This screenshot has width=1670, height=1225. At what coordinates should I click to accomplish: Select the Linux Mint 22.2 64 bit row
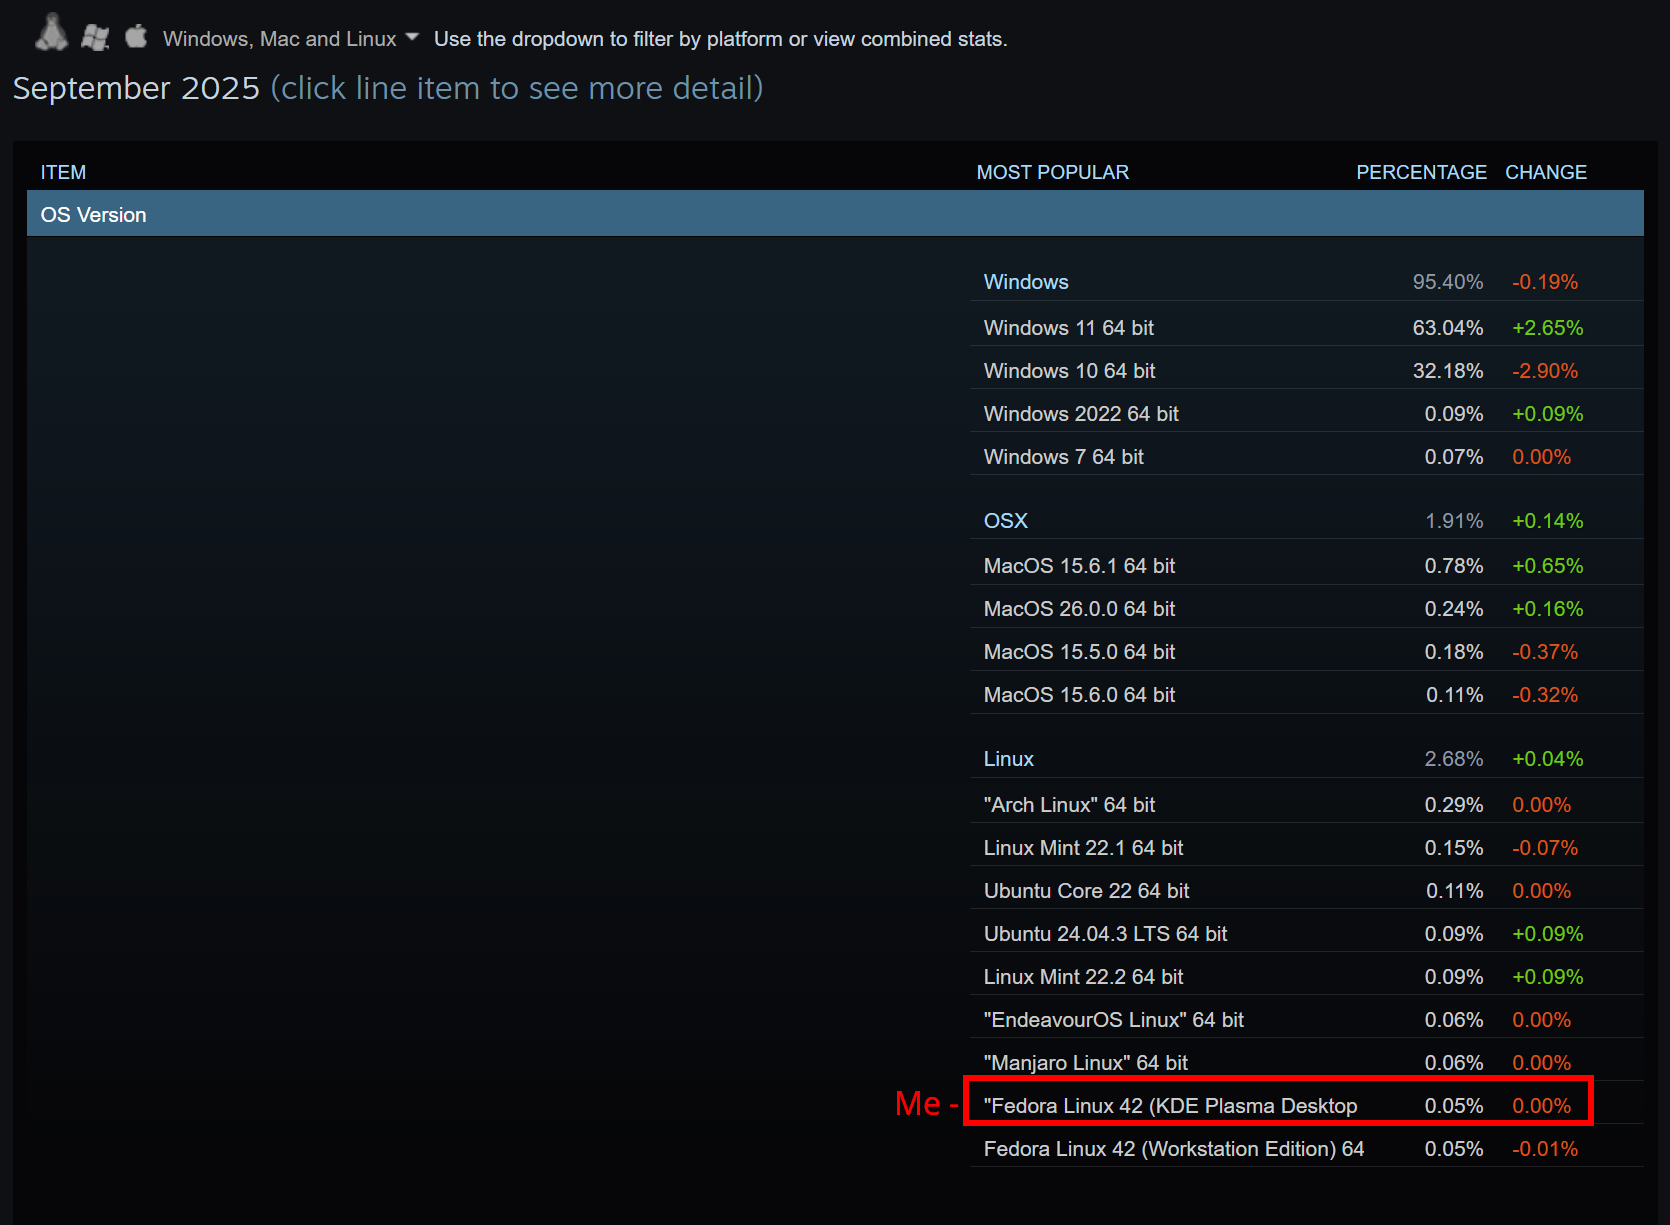1306,977
